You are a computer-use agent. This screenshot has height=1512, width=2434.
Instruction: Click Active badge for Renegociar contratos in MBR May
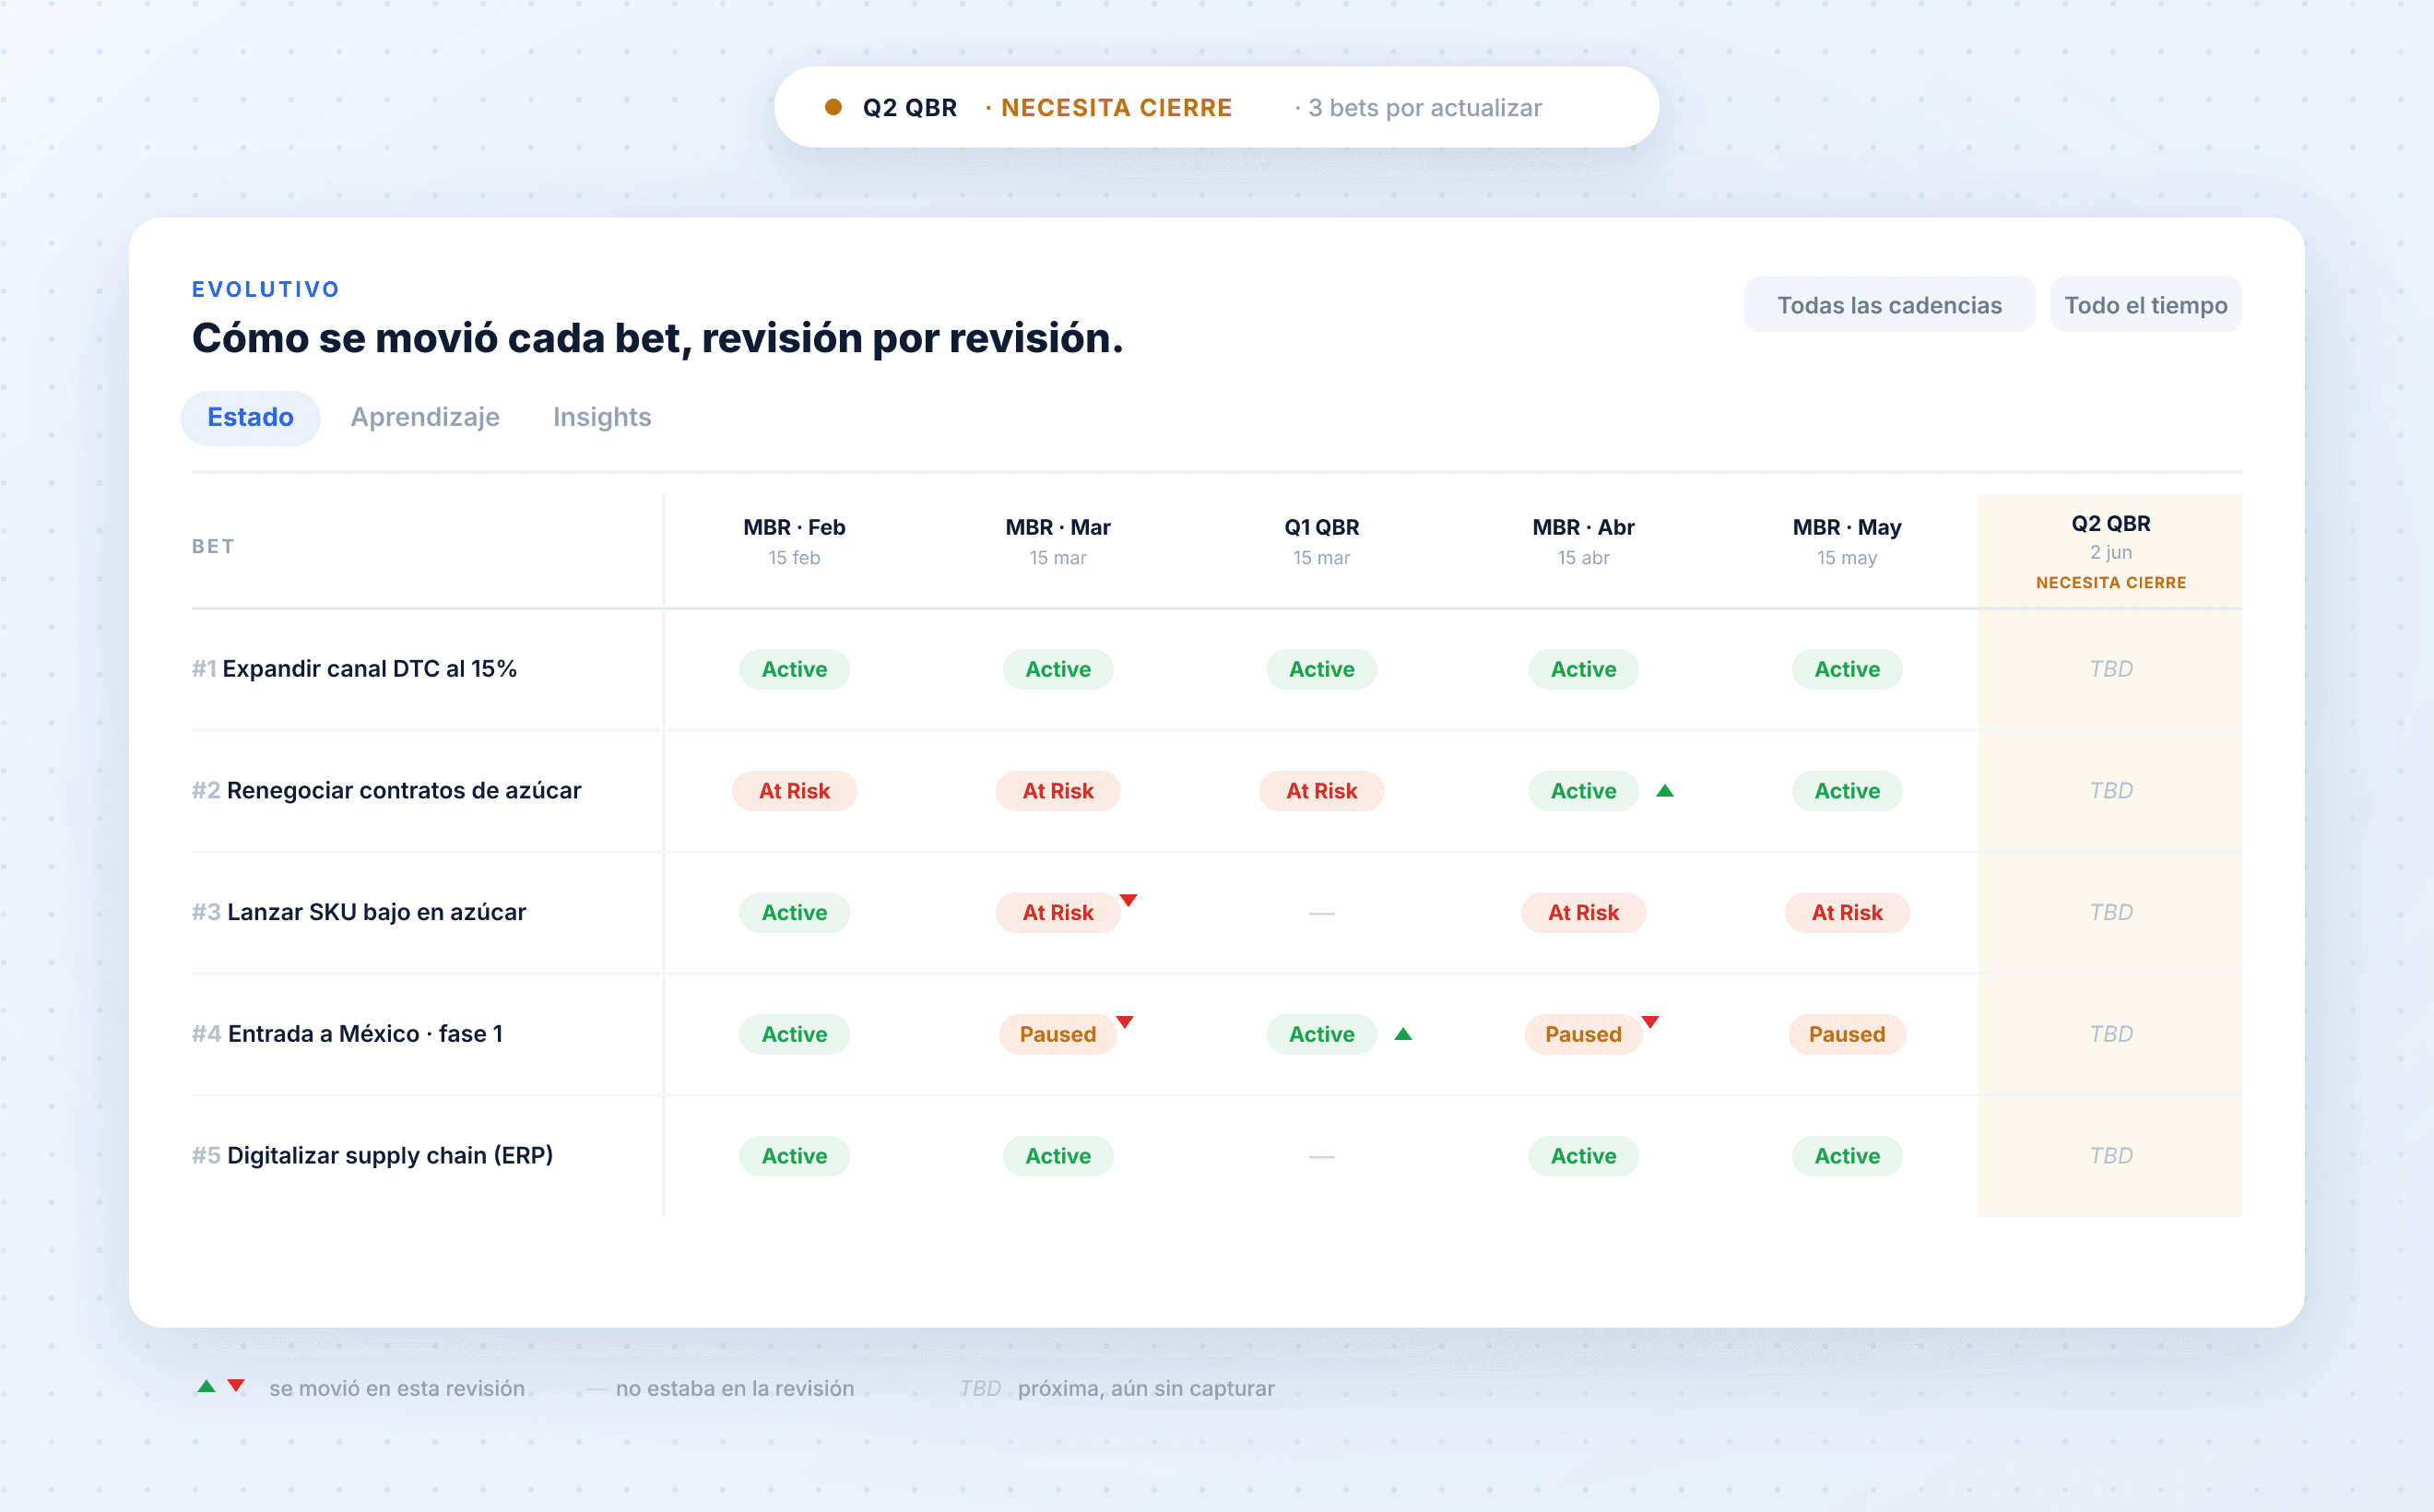click(x=1847, y=791)
